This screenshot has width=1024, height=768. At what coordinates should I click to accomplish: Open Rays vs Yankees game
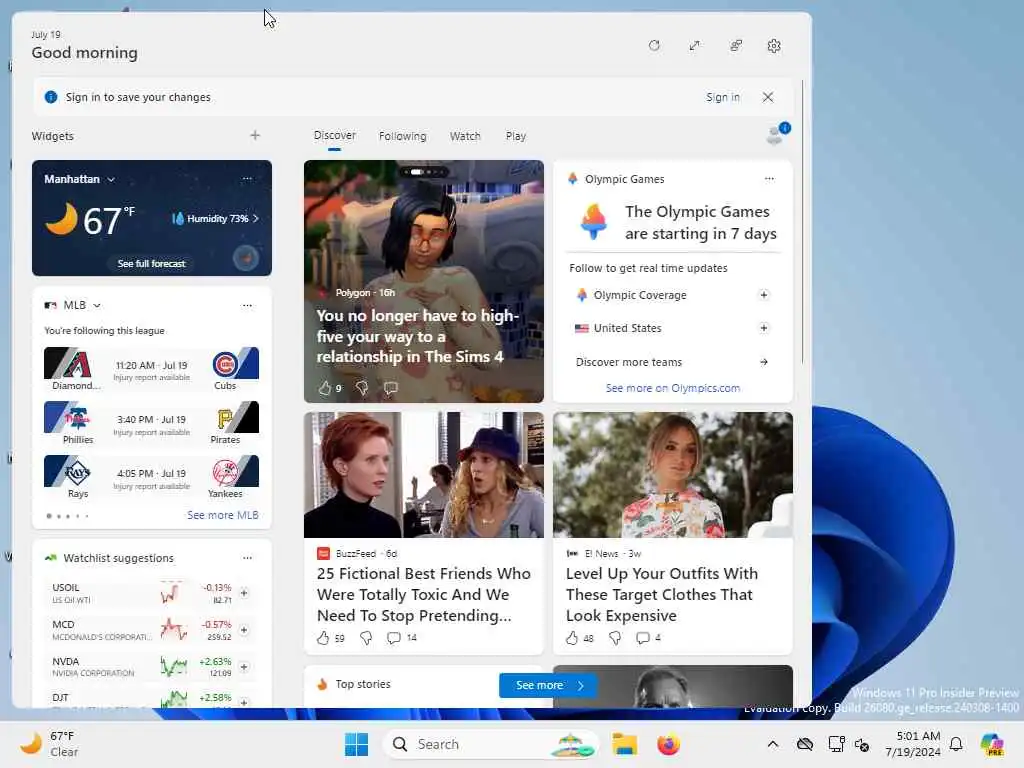pyautogui.click(x=152, y=477)
